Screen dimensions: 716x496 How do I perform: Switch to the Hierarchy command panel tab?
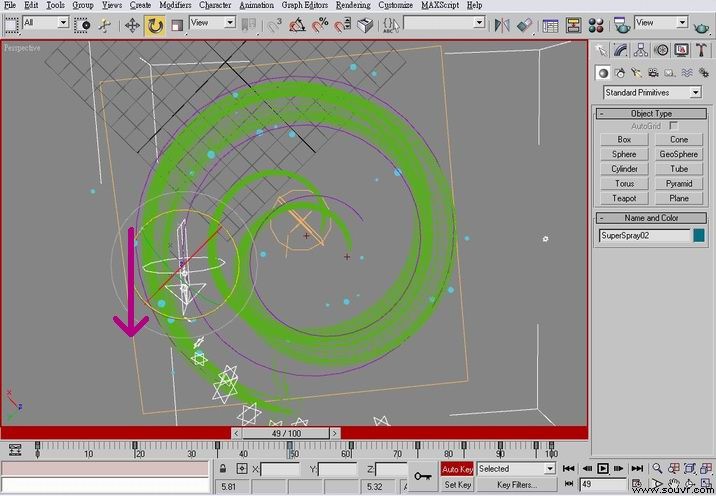click(x=641, y=50)
